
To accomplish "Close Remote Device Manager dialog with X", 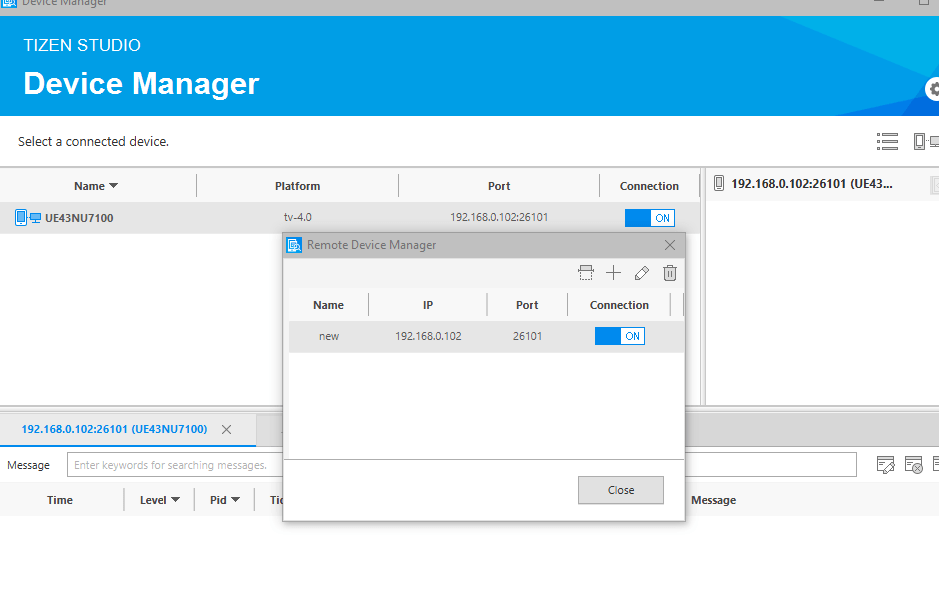I will click(x=670, y=245).
